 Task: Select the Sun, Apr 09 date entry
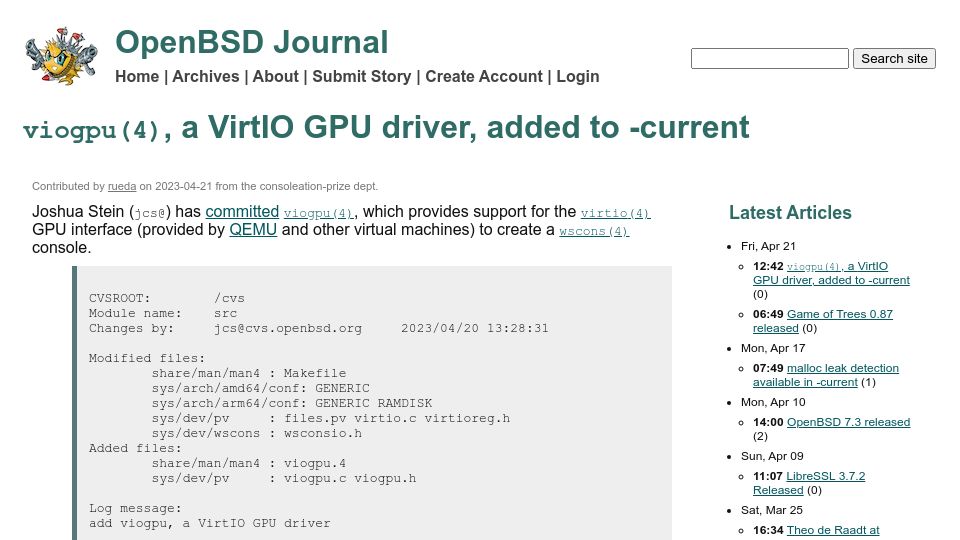[x=772, y=456]
